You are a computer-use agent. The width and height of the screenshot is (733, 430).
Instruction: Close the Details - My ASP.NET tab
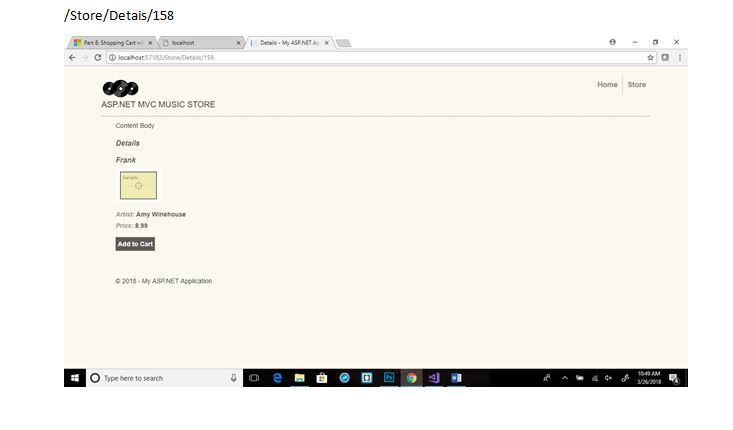click(326, 43)
